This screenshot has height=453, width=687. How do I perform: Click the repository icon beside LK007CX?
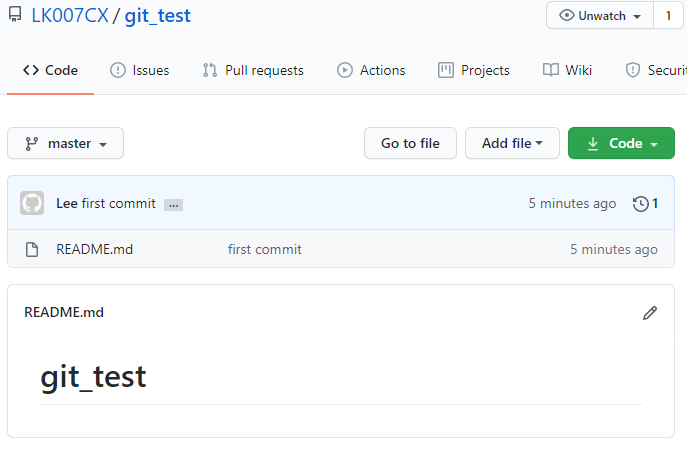pyautogui.click(x=15, y=16)
